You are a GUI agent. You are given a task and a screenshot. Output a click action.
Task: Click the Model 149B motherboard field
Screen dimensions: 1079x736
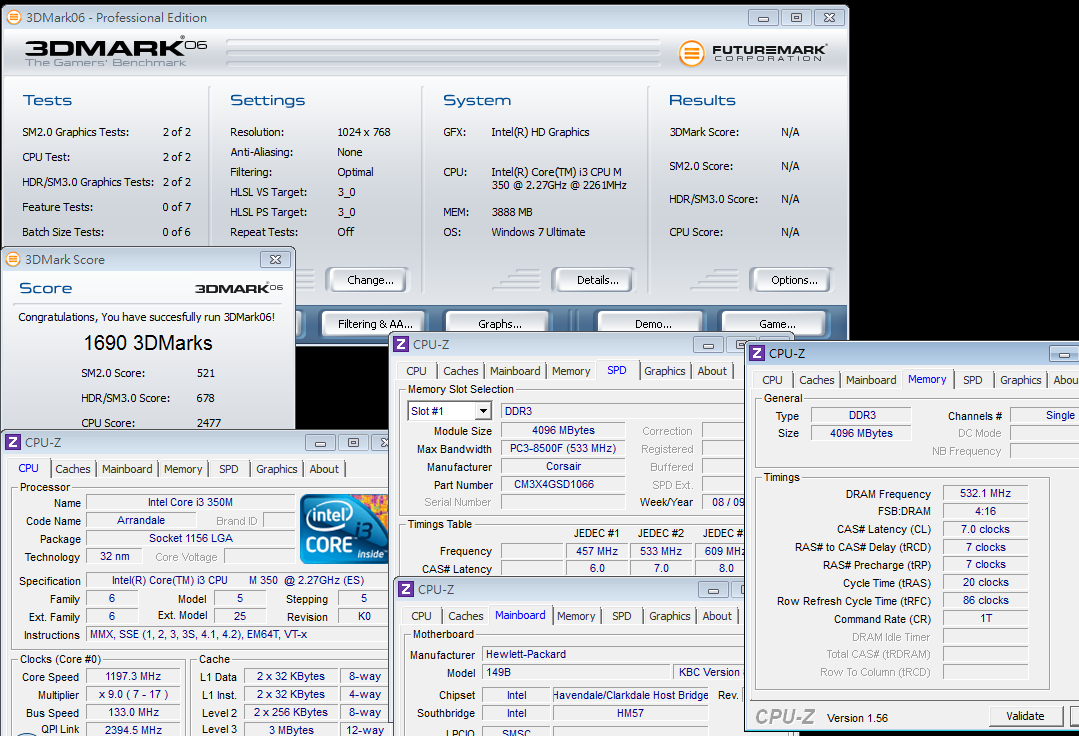[576, 672]
